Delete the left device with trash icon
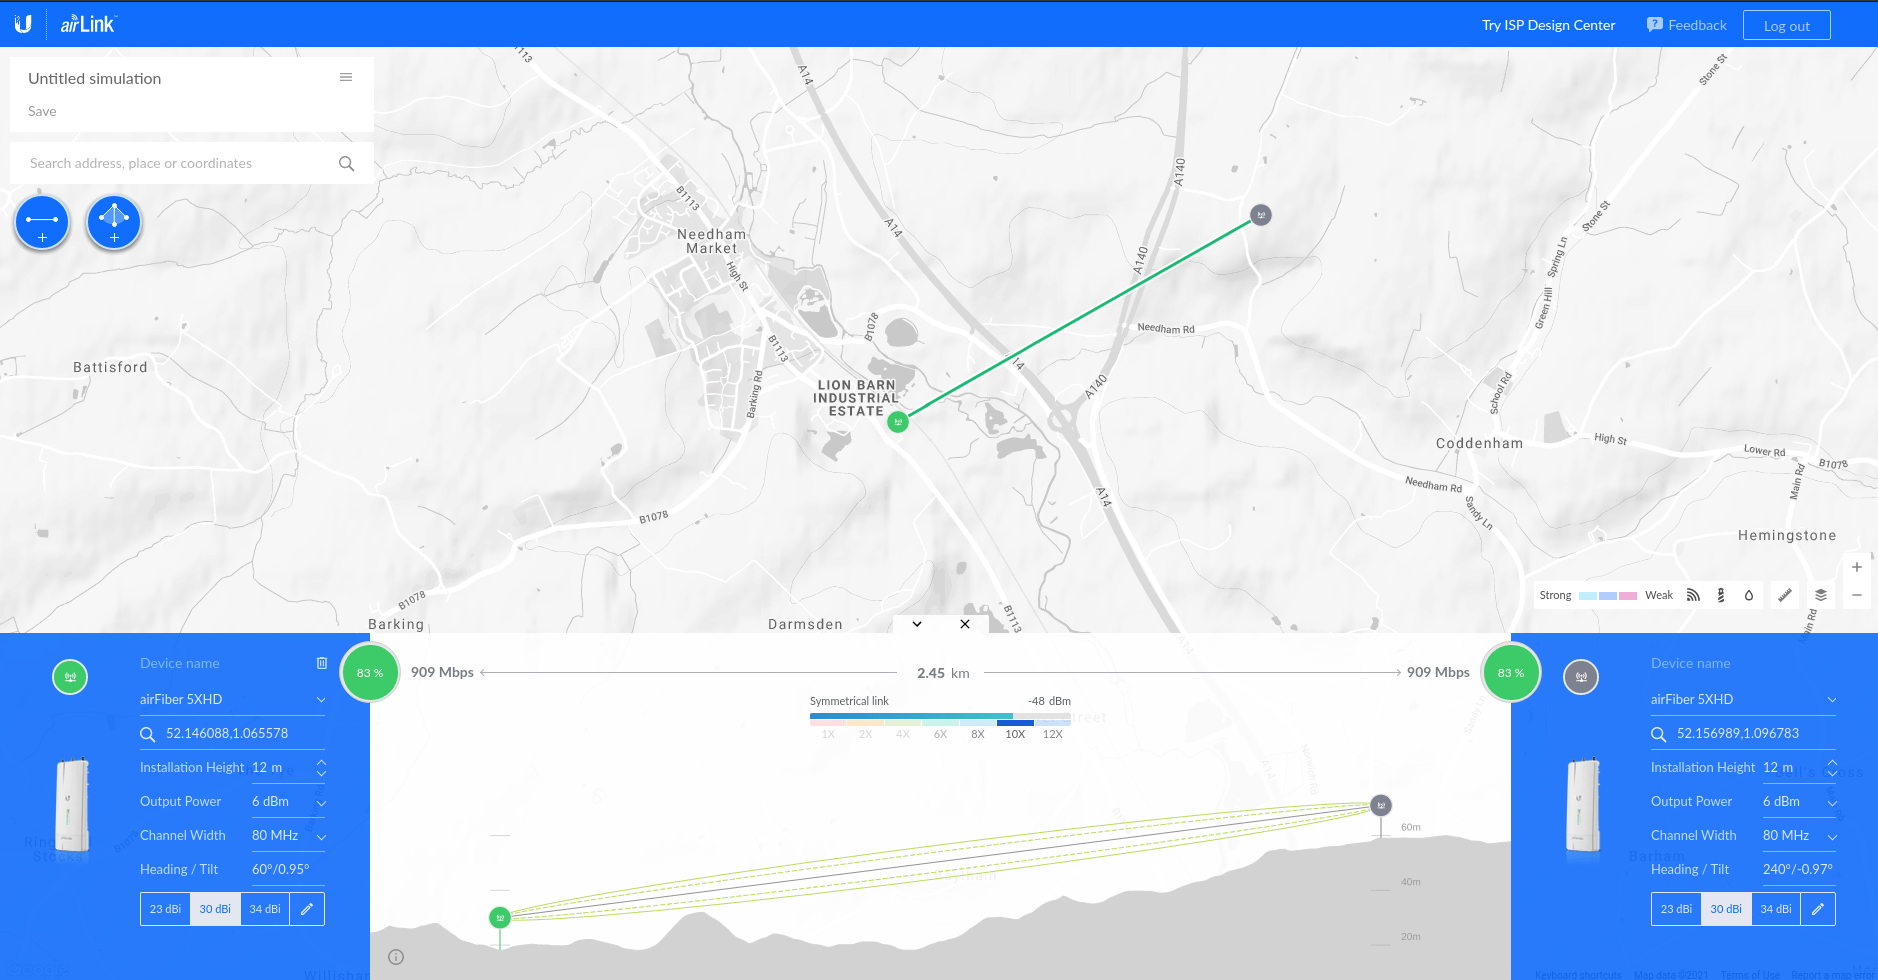The height and width of the screenshot is (980, 1878). click(322, 663)
